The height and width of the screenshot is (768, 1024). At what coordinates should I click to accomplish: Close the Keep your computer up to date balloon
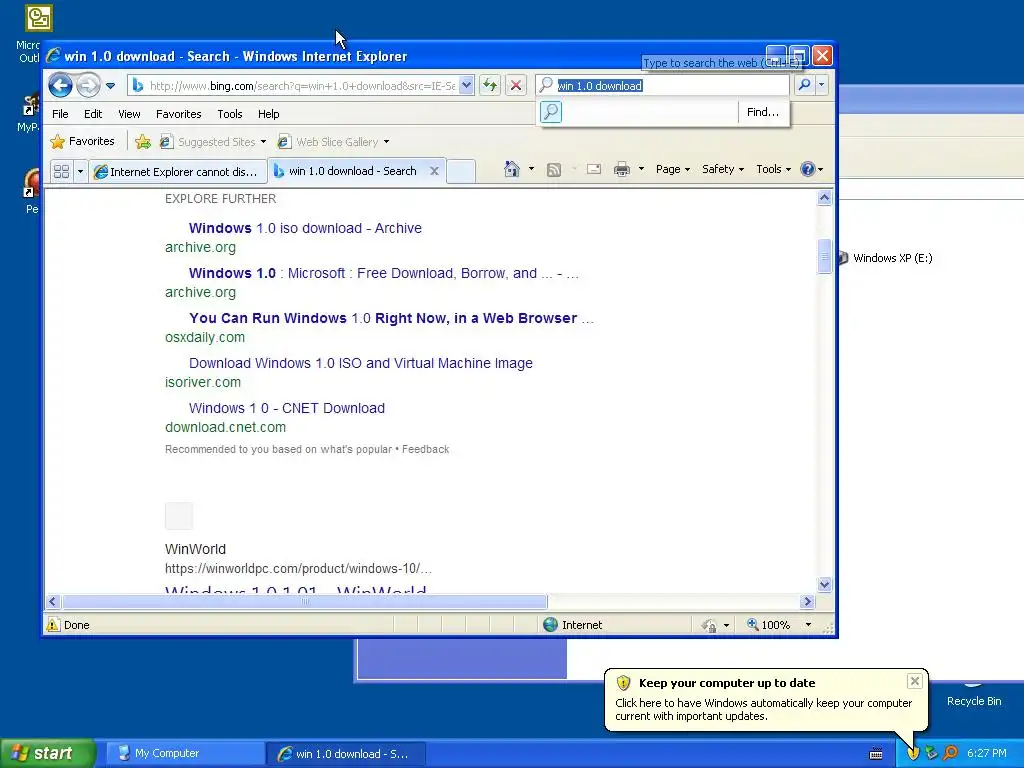[x=914, y=681]
